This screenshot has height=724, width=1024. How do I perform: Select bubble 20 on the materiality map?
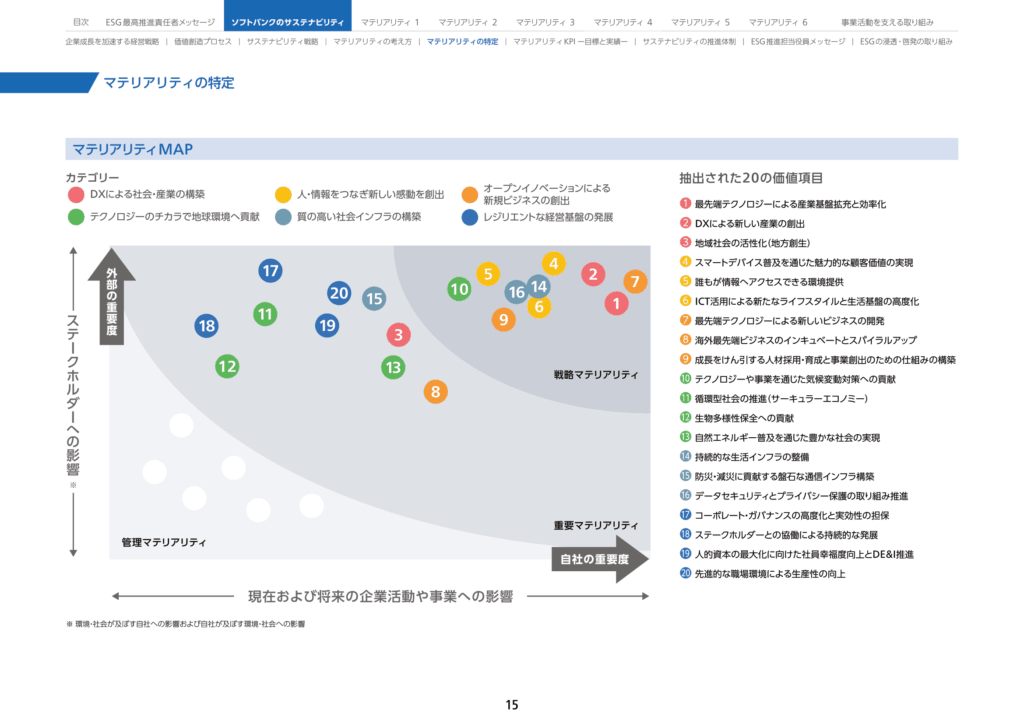pos(339,293)
